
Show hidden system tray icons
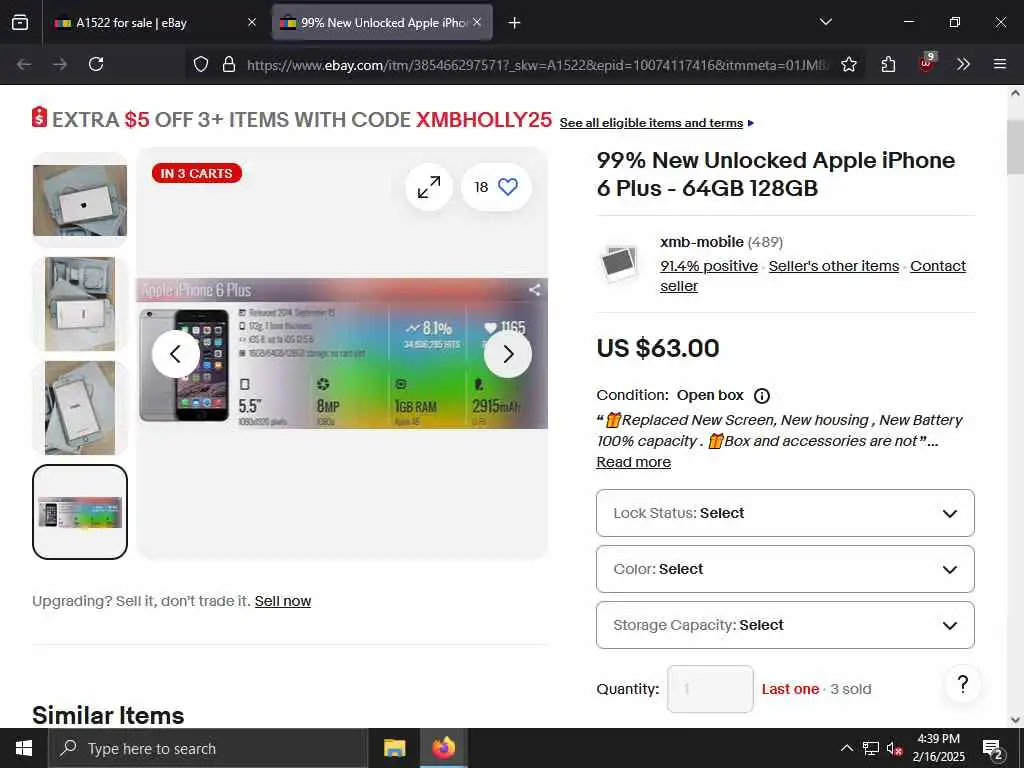pos(846,748)
